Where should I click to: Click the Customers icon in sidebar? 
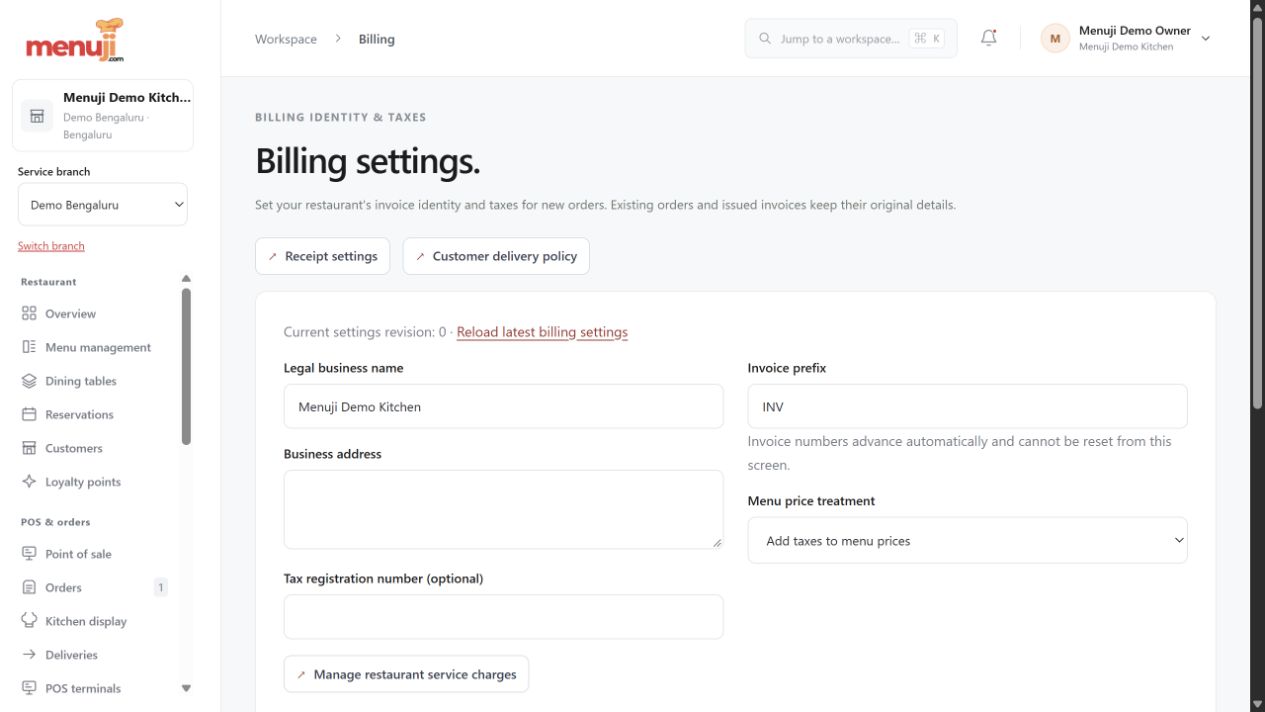coord(29,448)
